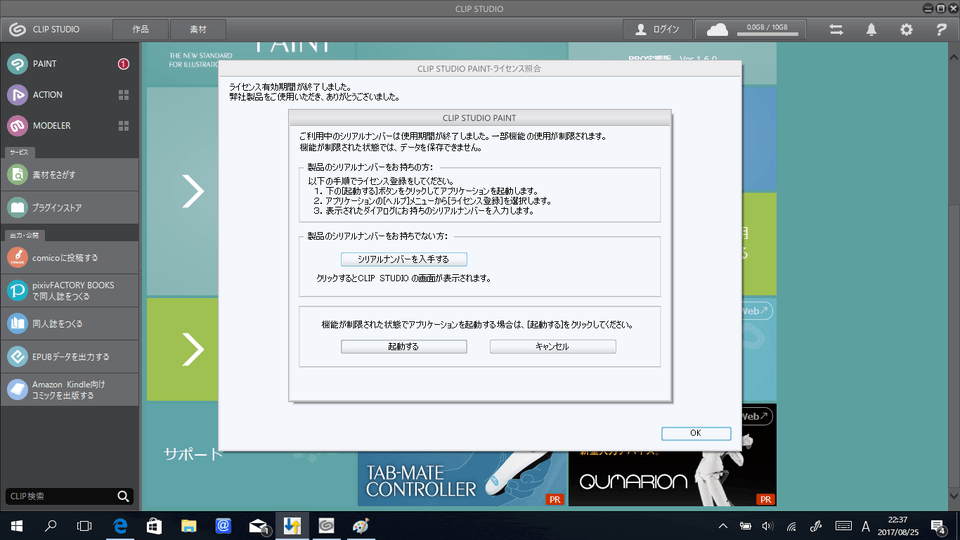The image size is (960, 540).
Task: Open Microsoft Edge from the taskbar
Action: point(120,525)
